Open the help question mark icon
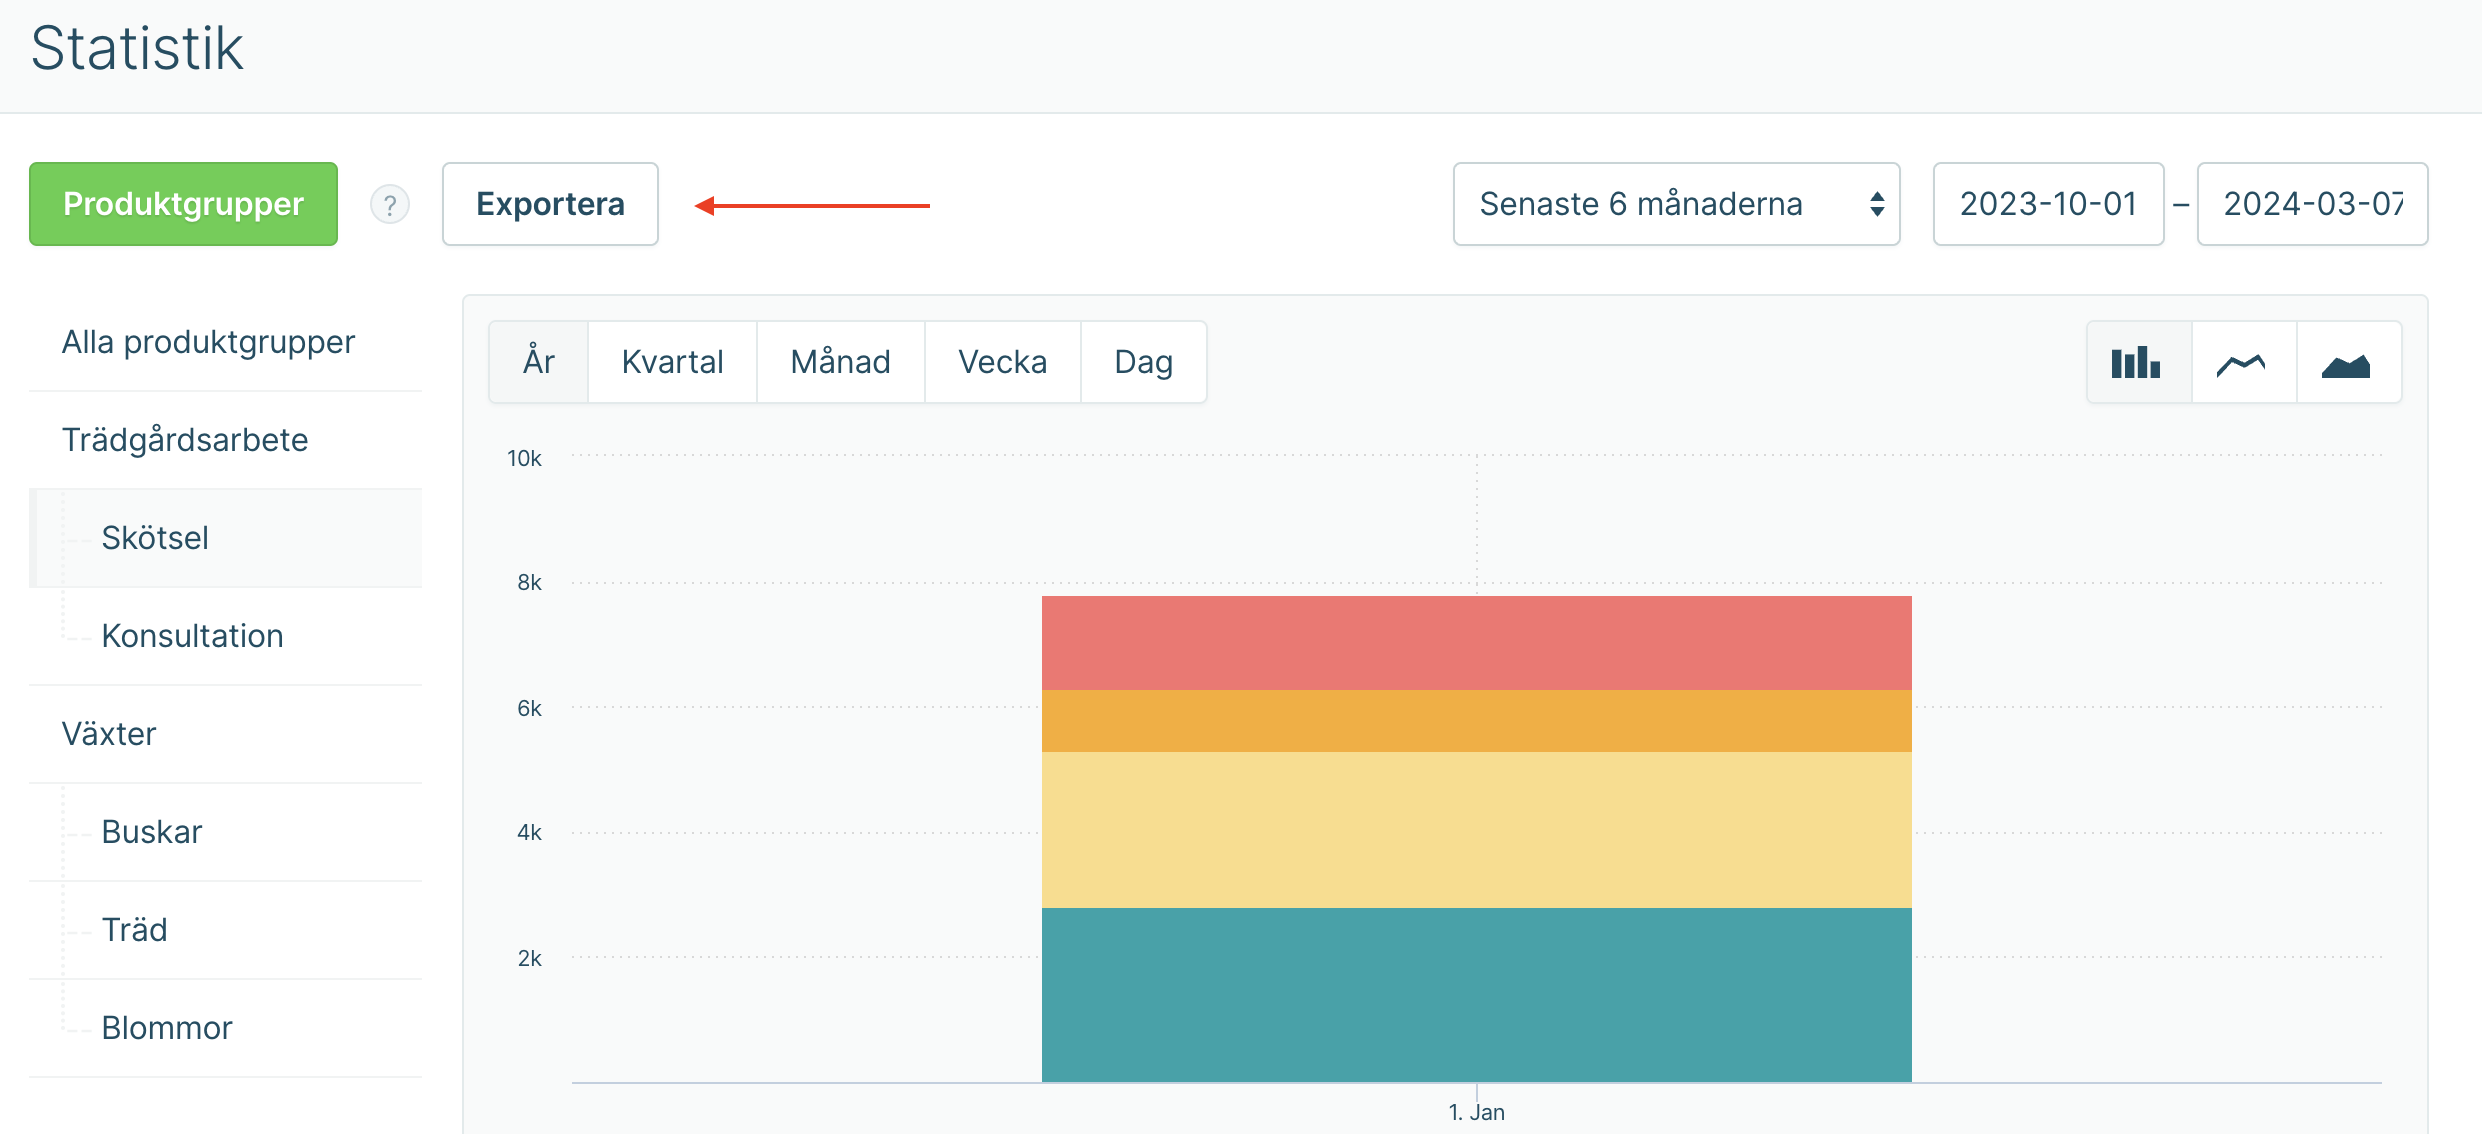The image size is (2482, 1134). click(390, 204)
